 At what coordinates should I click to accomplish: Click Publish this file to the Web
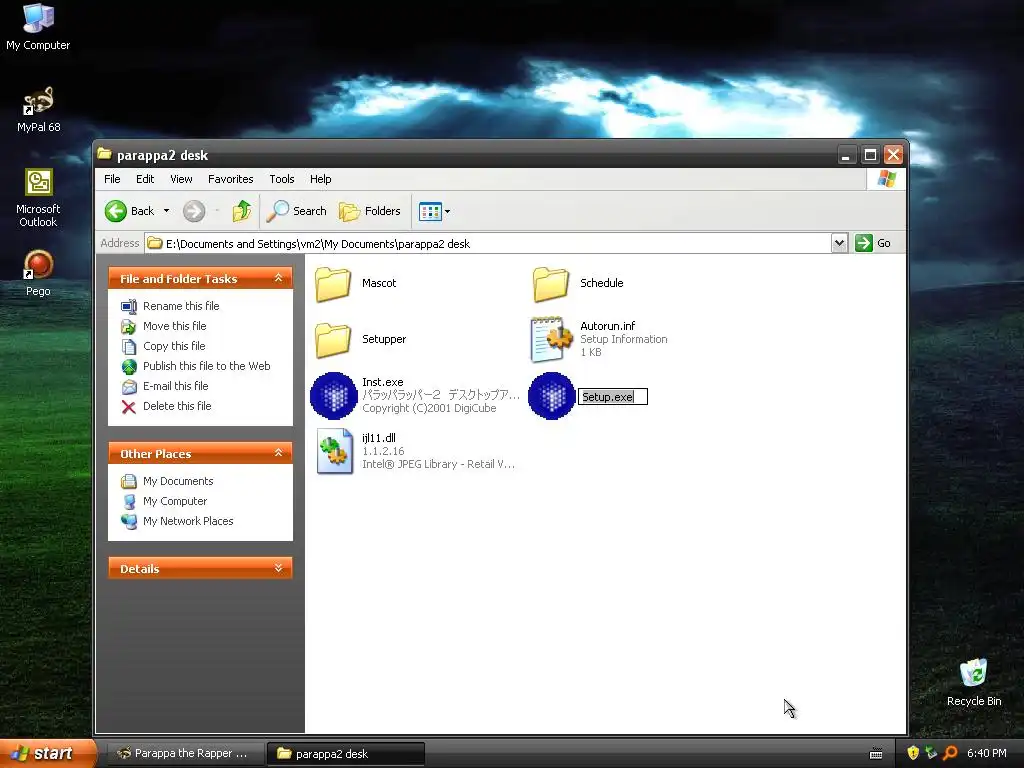pyautogui.click(x=195, y=366)
